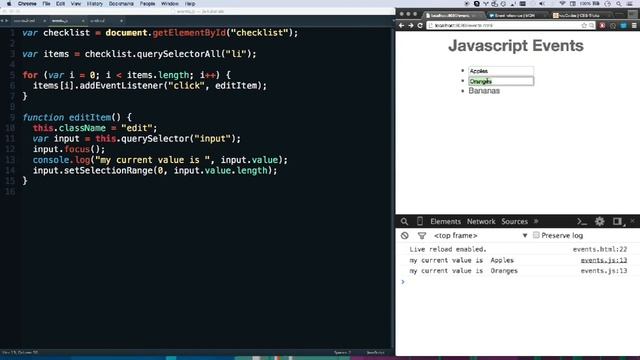Show the console drawer prompt icon
The height and width of the screenshot is (360, 640).
582,221
